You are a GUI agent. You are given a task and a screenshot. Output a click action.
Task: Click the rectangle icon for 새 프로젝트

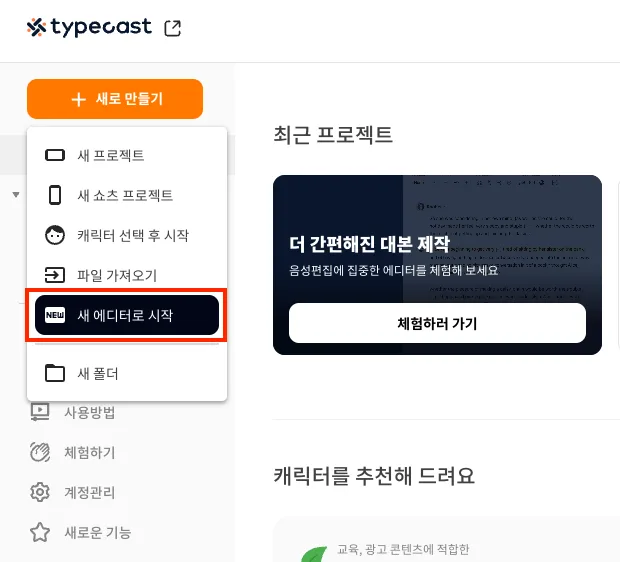click(x=55, y=155)
